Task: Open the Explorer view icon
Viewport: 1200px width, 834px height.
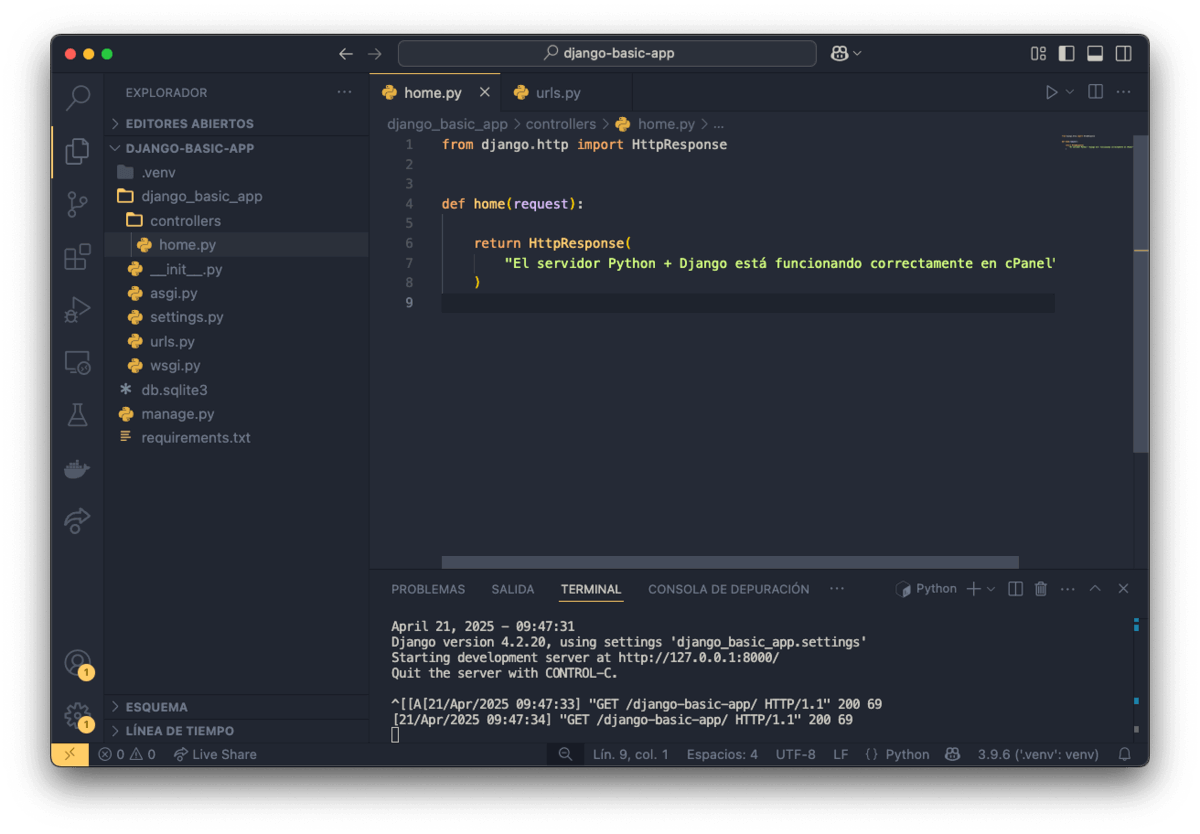Action: click(77, 151)
